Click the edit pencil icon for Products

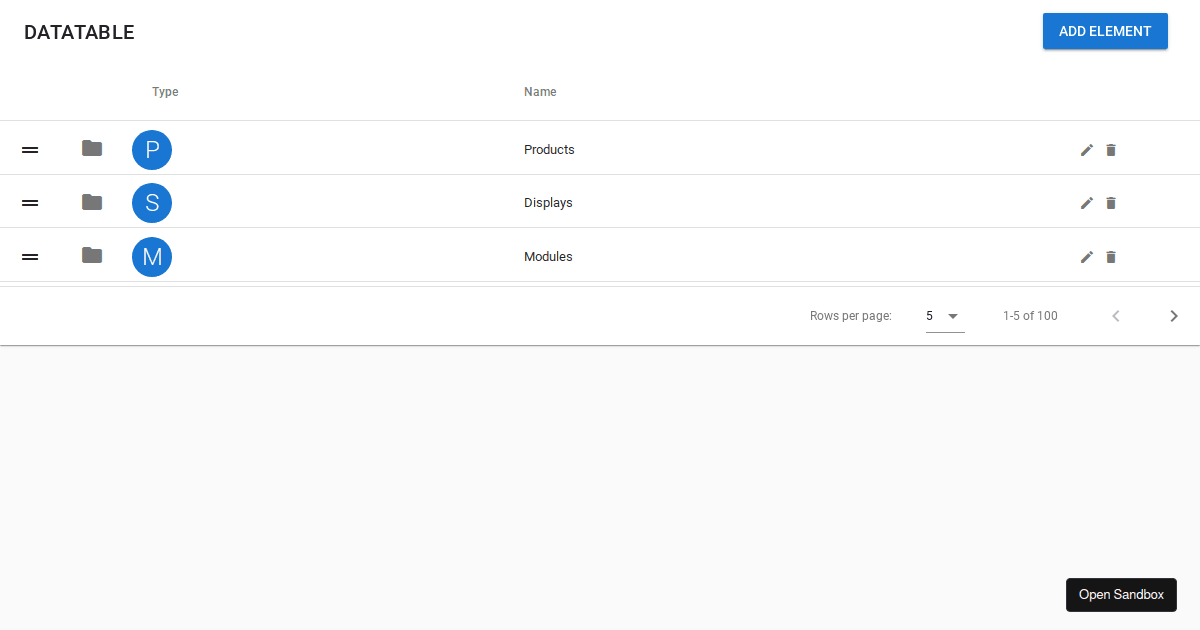[1086, 149]
